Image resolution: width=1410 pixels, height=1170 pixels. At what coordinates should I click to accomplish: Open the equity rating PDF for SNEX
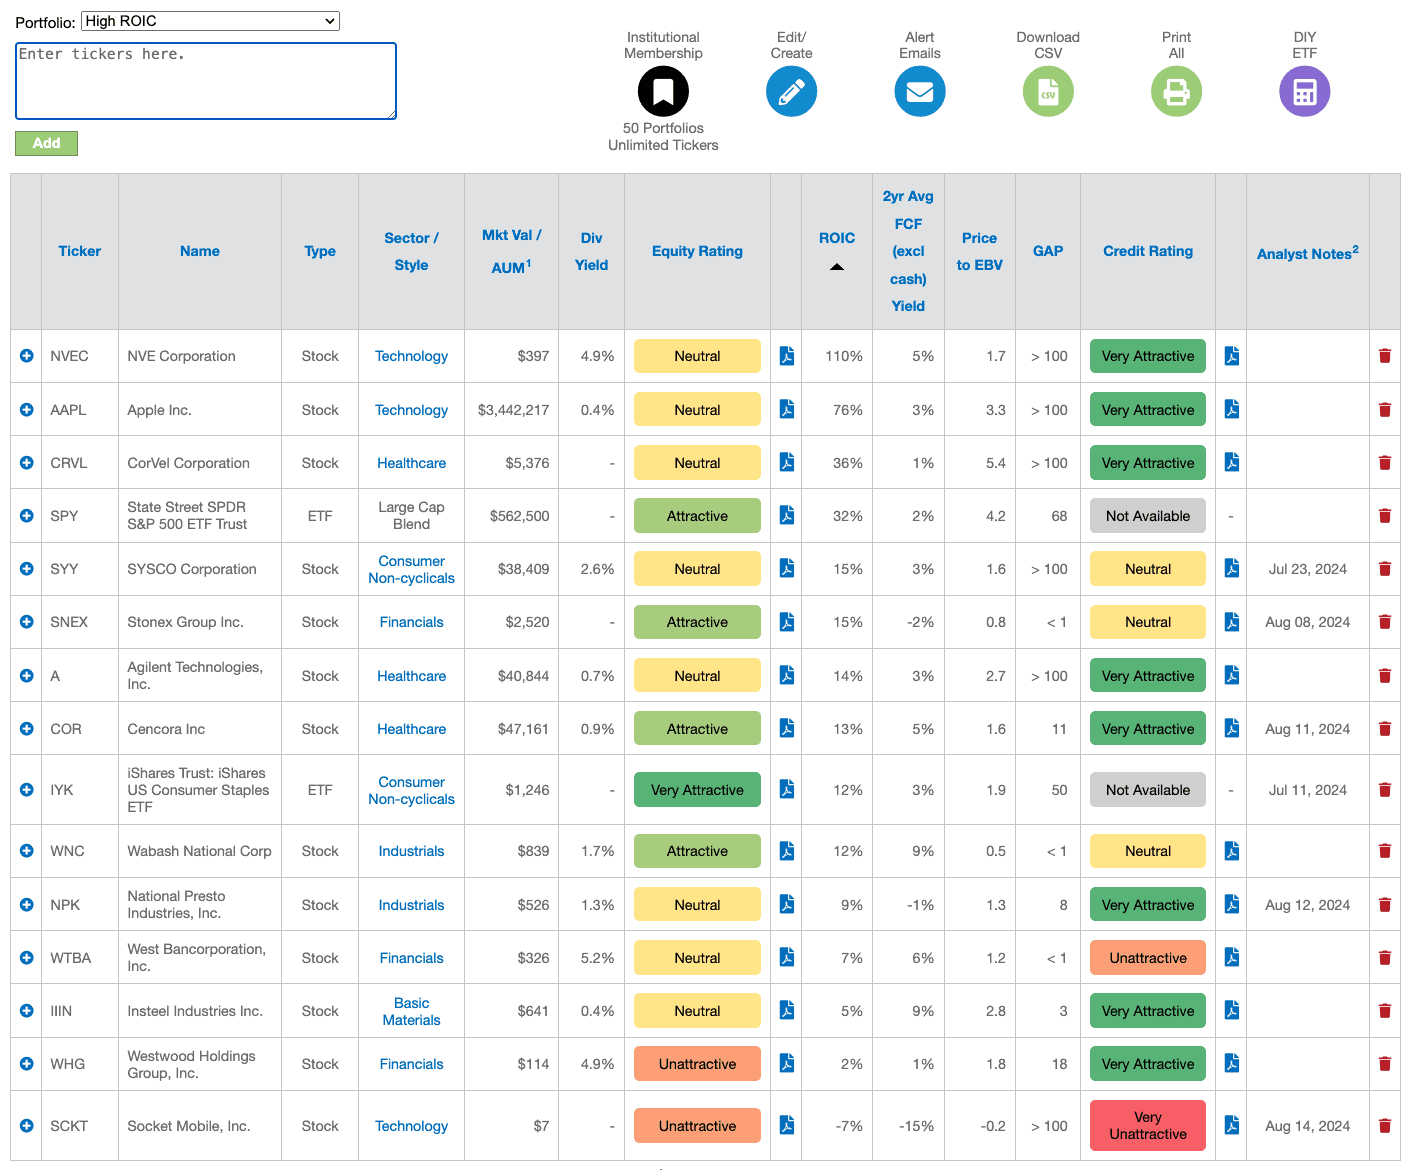[x=787, y=622]
